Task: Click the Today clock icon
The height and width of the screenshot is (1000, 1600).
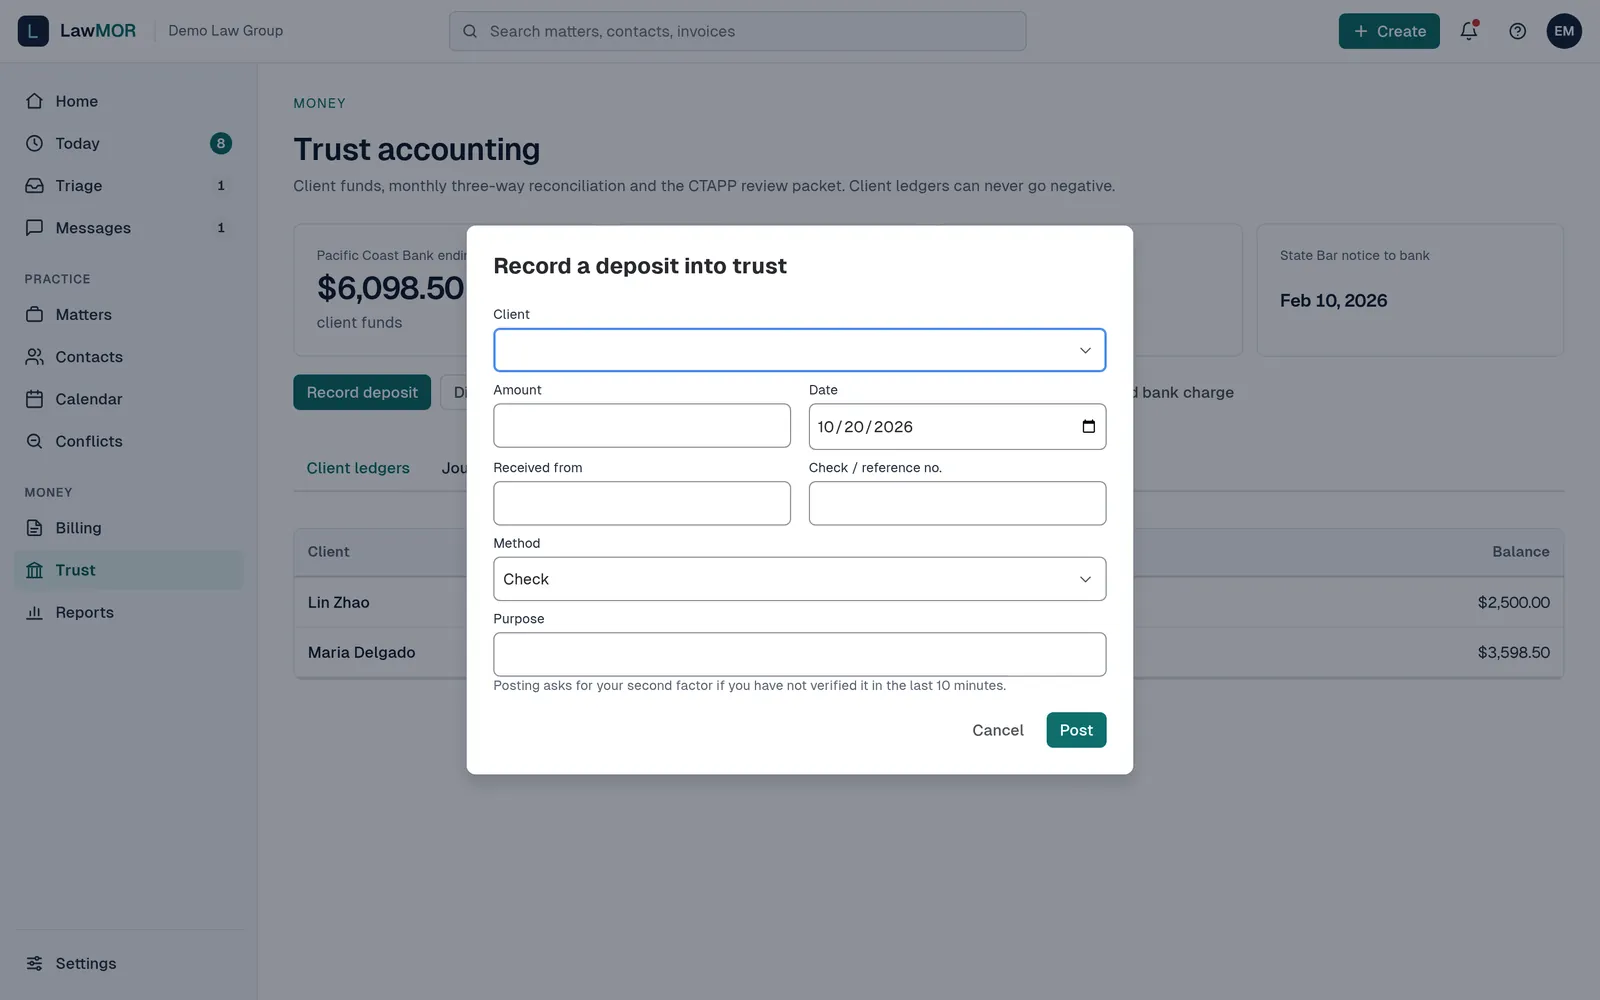Action: (x=34, y=143)
